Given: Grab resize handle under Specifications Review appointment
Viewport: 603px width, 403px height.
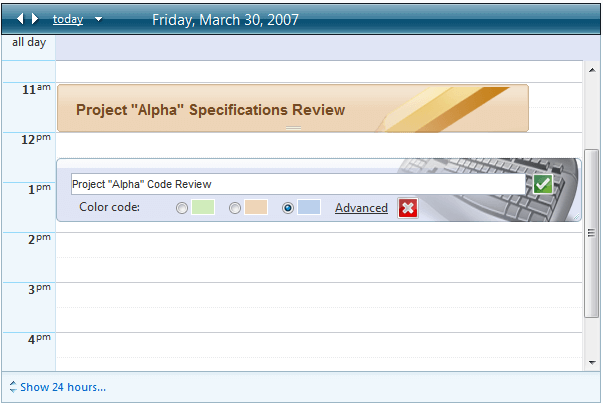Looking at the screenshot, I should tap(292, 129).
